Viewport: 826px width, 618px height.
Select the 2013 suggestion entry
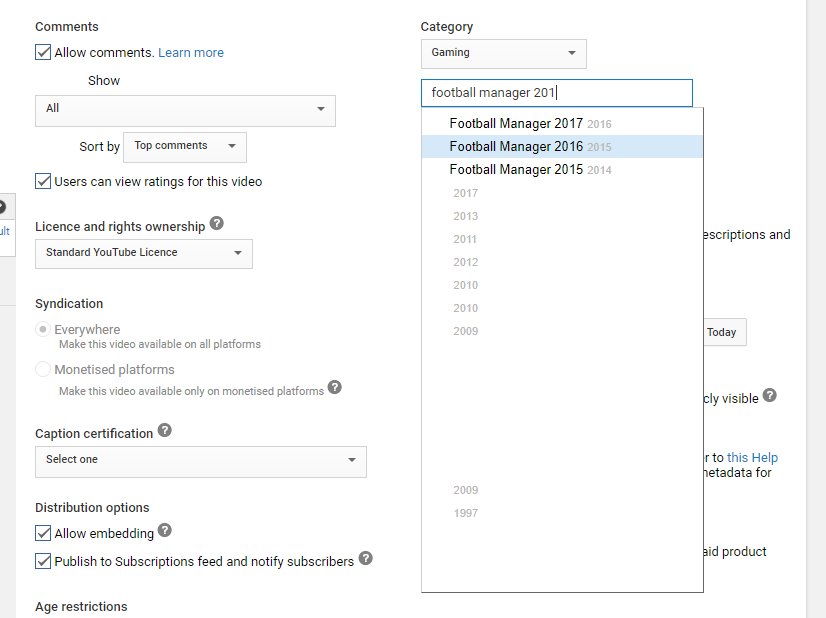pos(562,216)
